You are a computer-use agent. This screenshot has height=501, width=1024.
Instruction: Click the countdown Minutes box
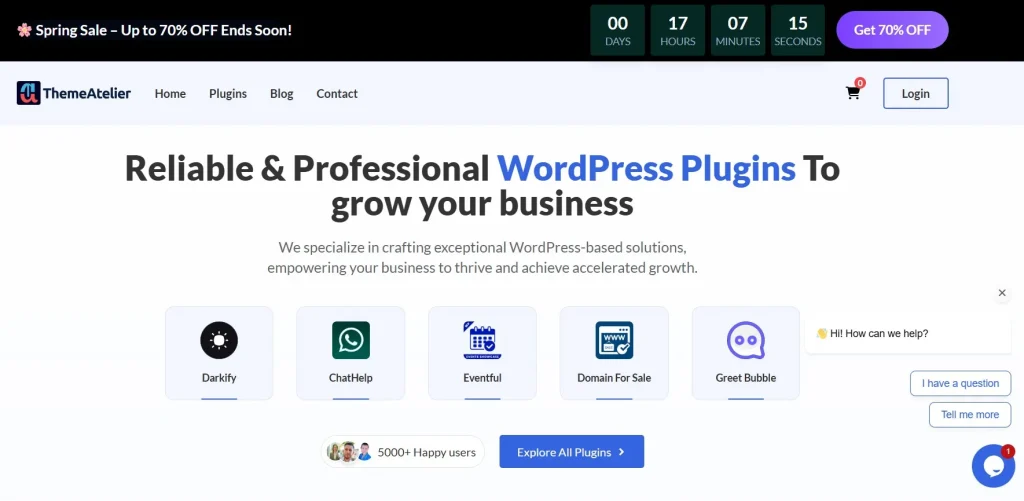pyautogui.click(x=737, y=30)
